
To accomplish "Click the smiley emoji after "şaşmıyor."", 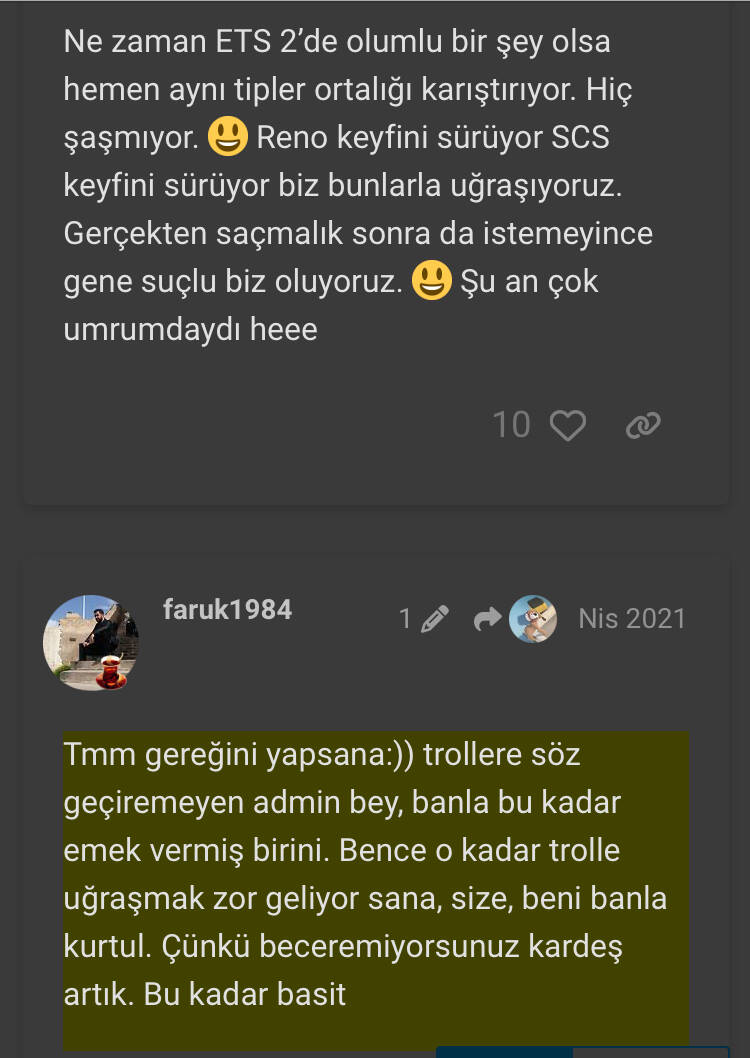I will [x=228, y=137].
